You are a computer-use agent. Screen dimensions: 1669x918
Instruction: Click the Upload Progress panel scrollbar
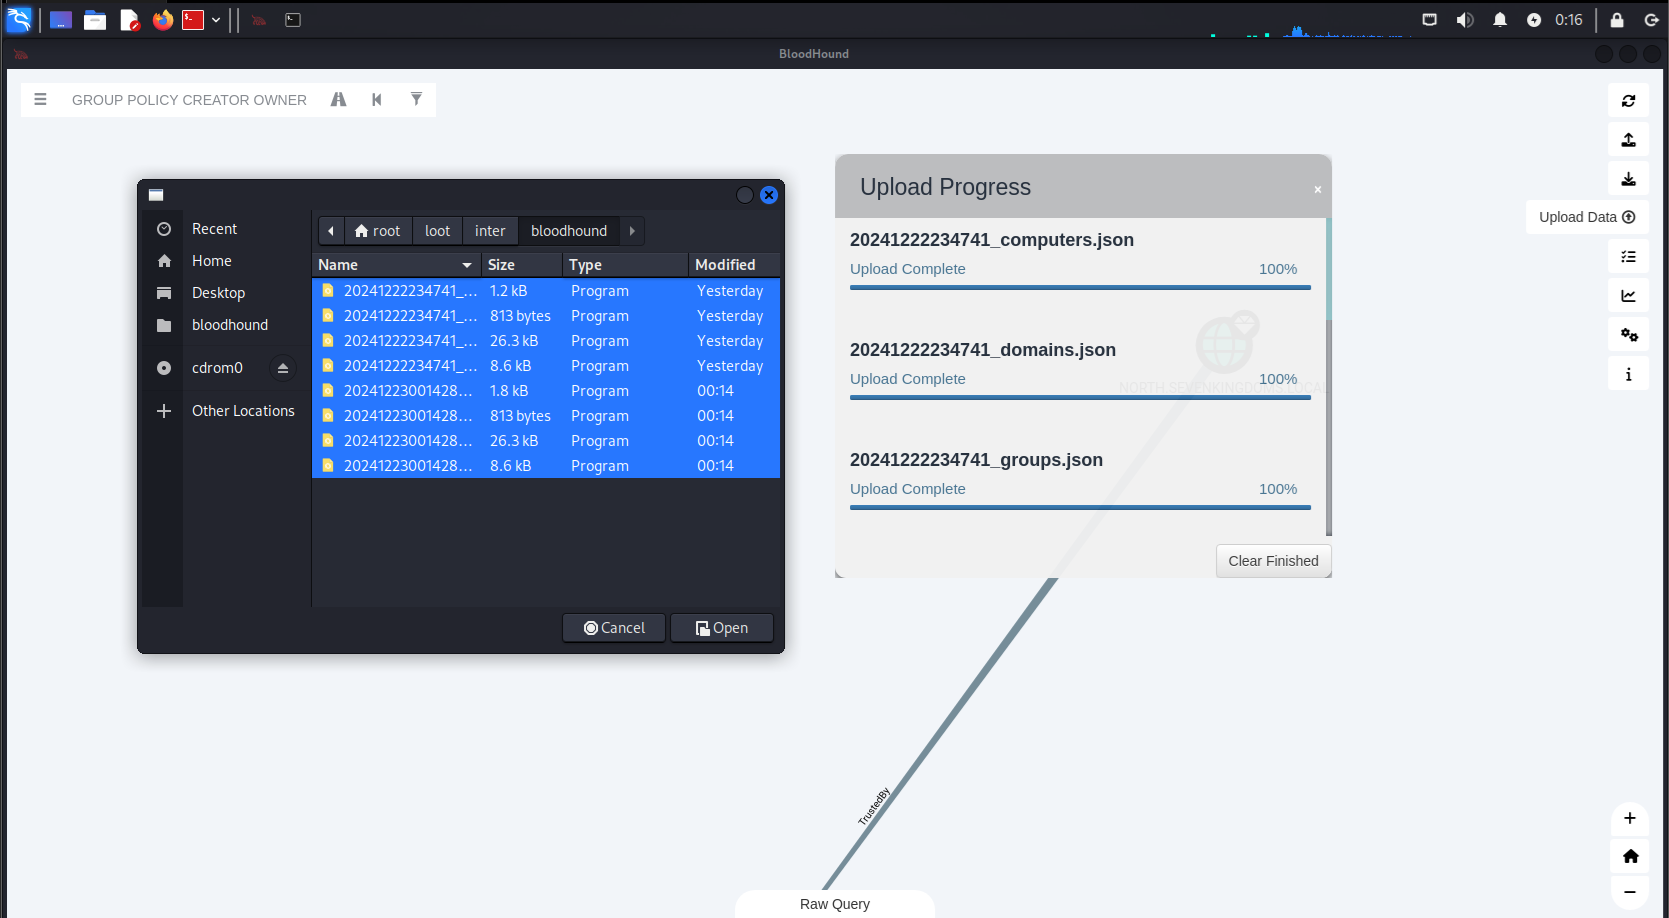(1329, 376)
